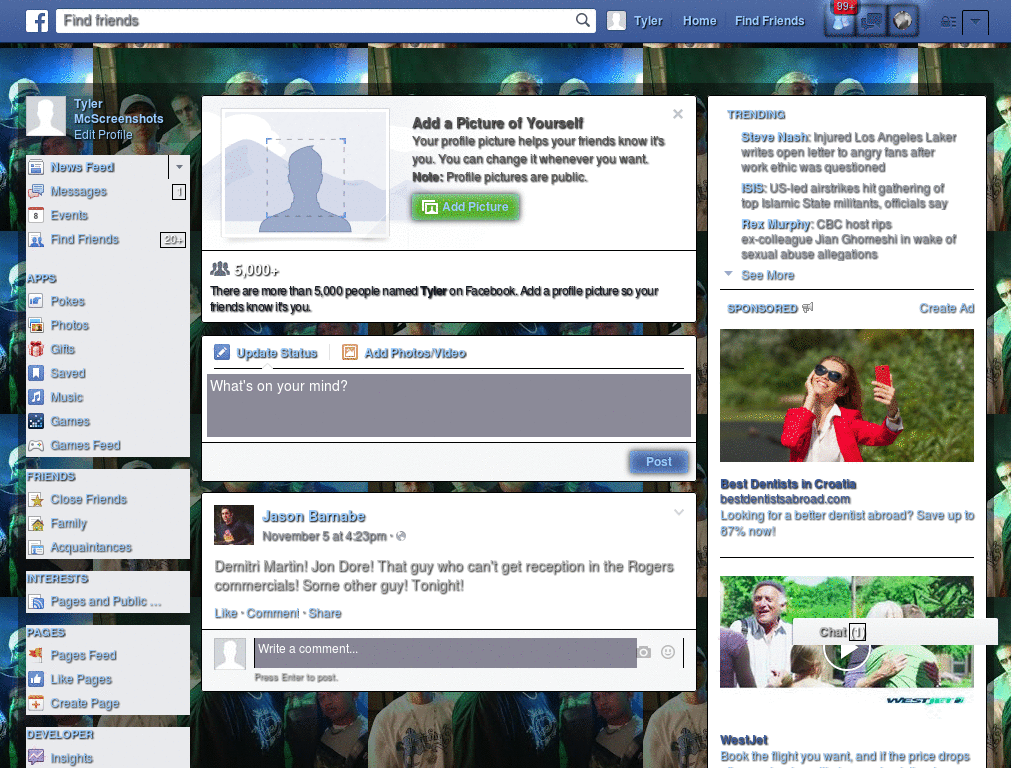Expand See More trending topics
Image resolution: width=1024 pixels, height=768 pixels.
(x=768, y=276)
